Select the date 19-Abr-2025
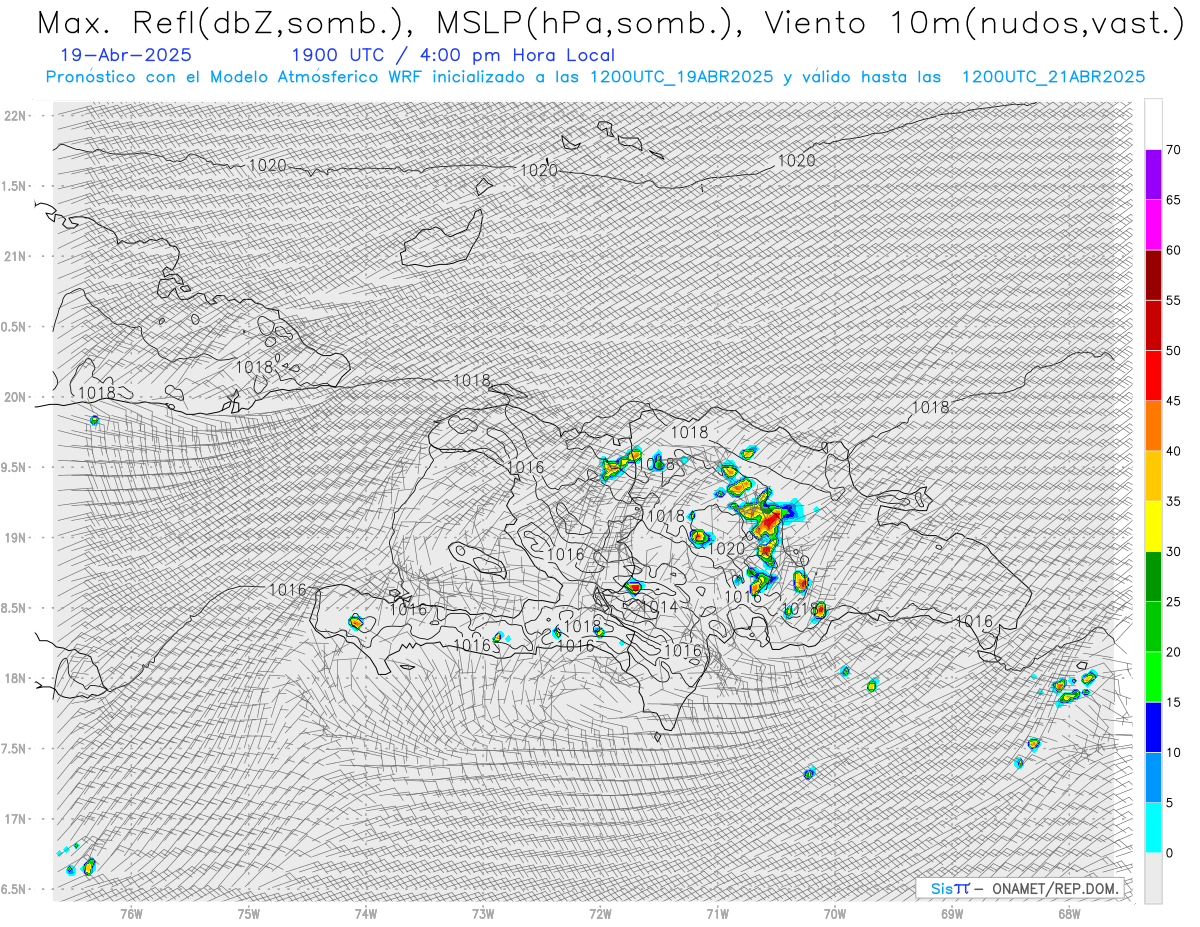The width and height of the screenshot is (1200, 927). tap(126, 55)
